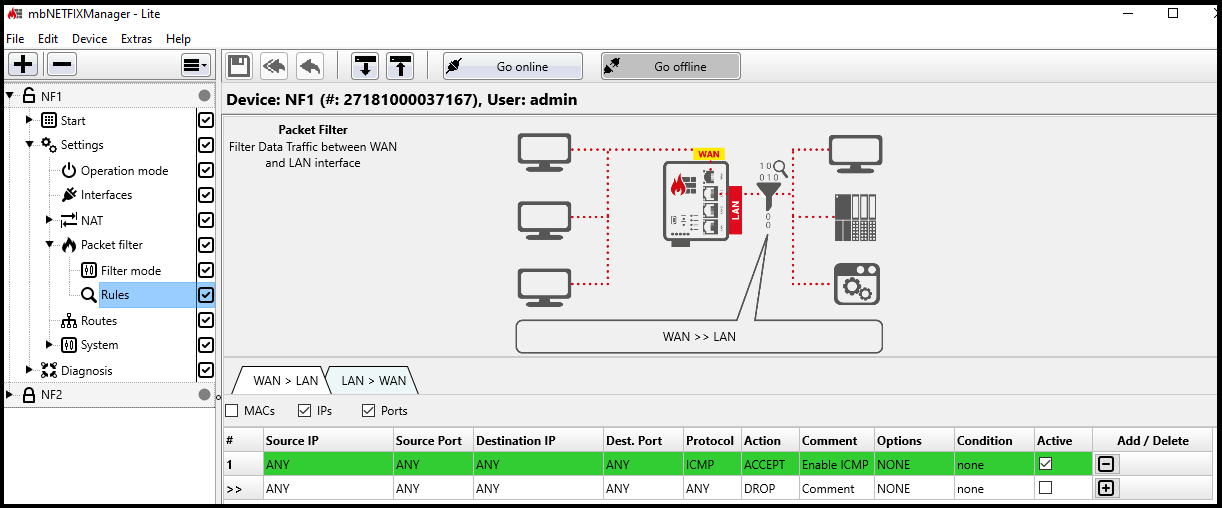Screen dimensions: 1222x508
Task: Open the Help menu
Action: click(x=178, y=39)
